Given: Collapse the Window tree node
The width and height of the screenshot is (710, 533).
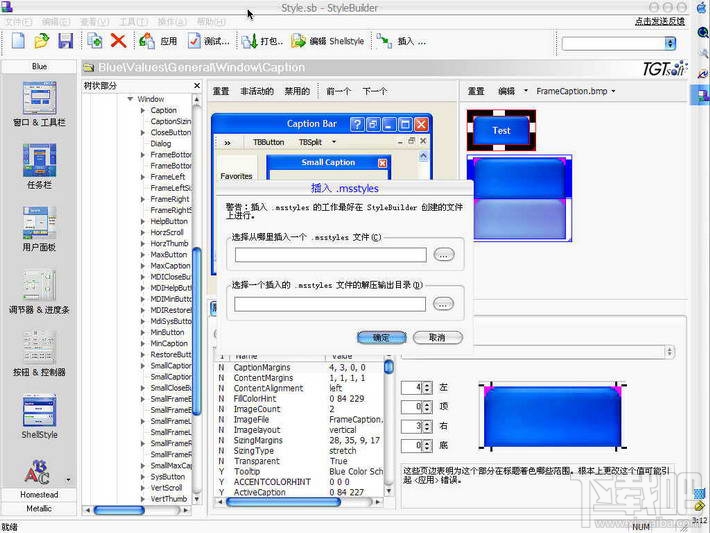Looking at the screenshot, I should [130, 99].
